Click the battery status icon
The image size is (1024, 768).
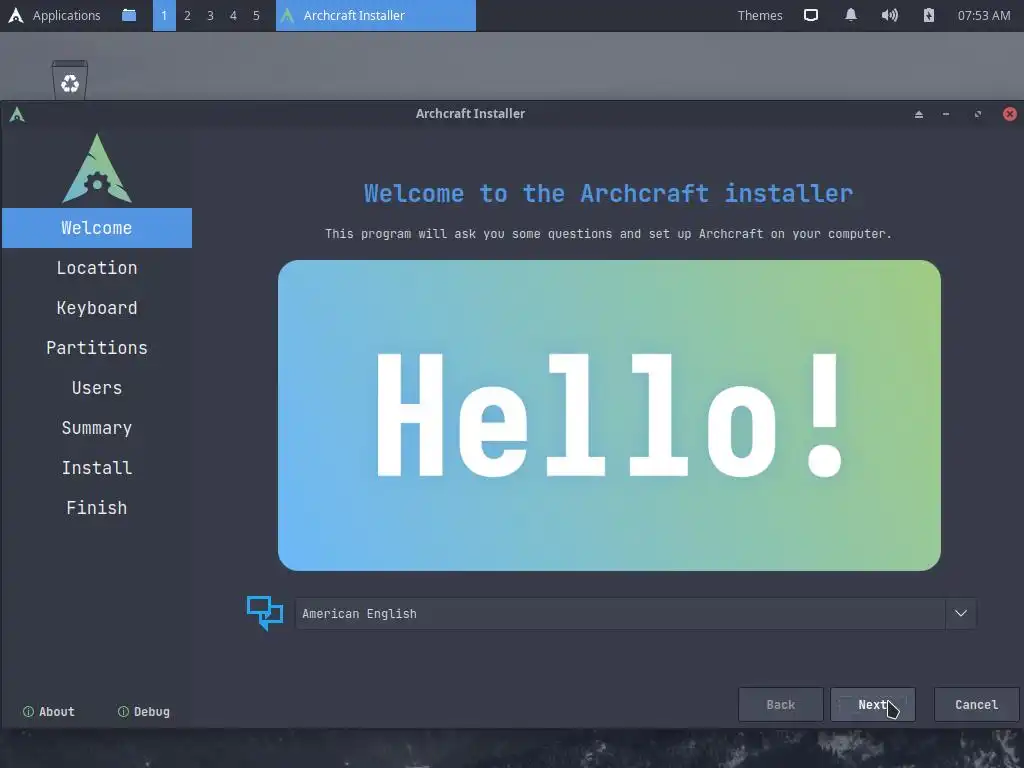(x=929, y=15)
